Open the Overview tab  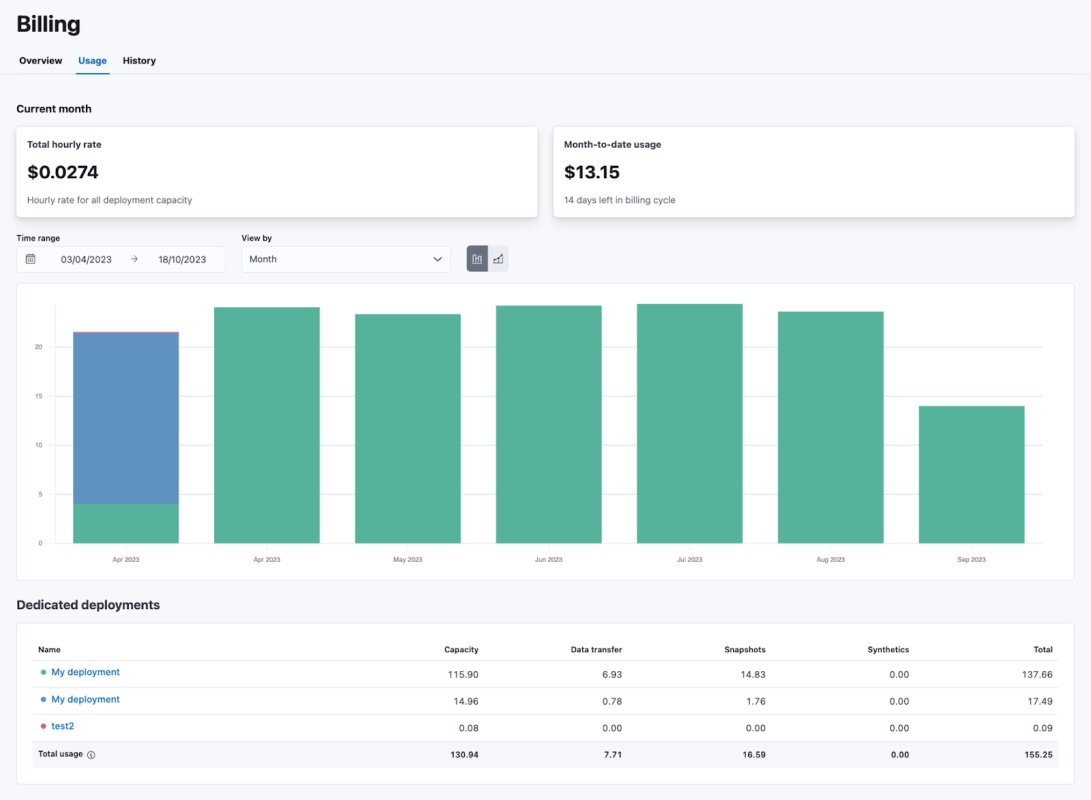click(41, 61)
